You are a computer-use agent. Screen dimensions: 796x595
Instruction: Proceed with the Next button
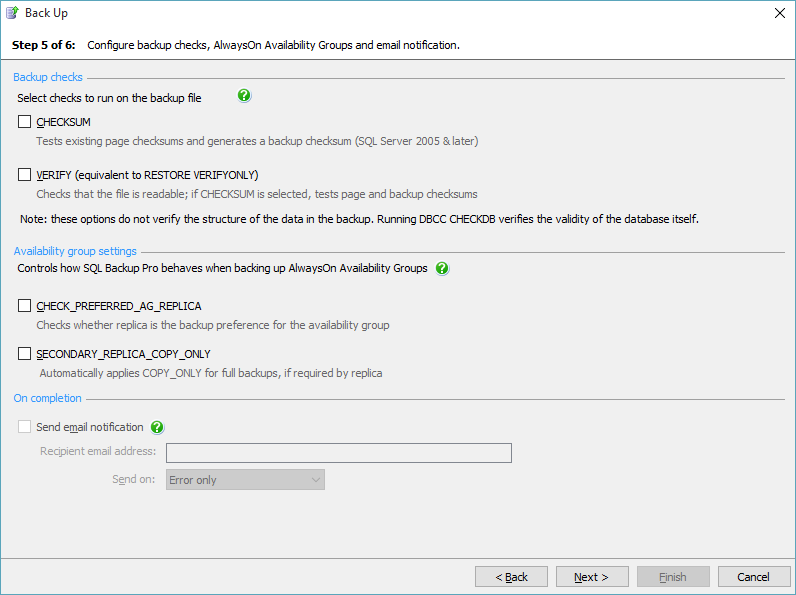(x=591, y=577)
